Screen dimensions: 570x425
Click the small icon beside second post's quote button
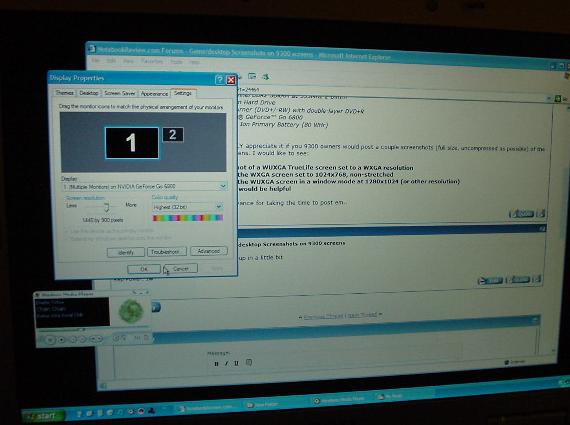coord(537,279)
